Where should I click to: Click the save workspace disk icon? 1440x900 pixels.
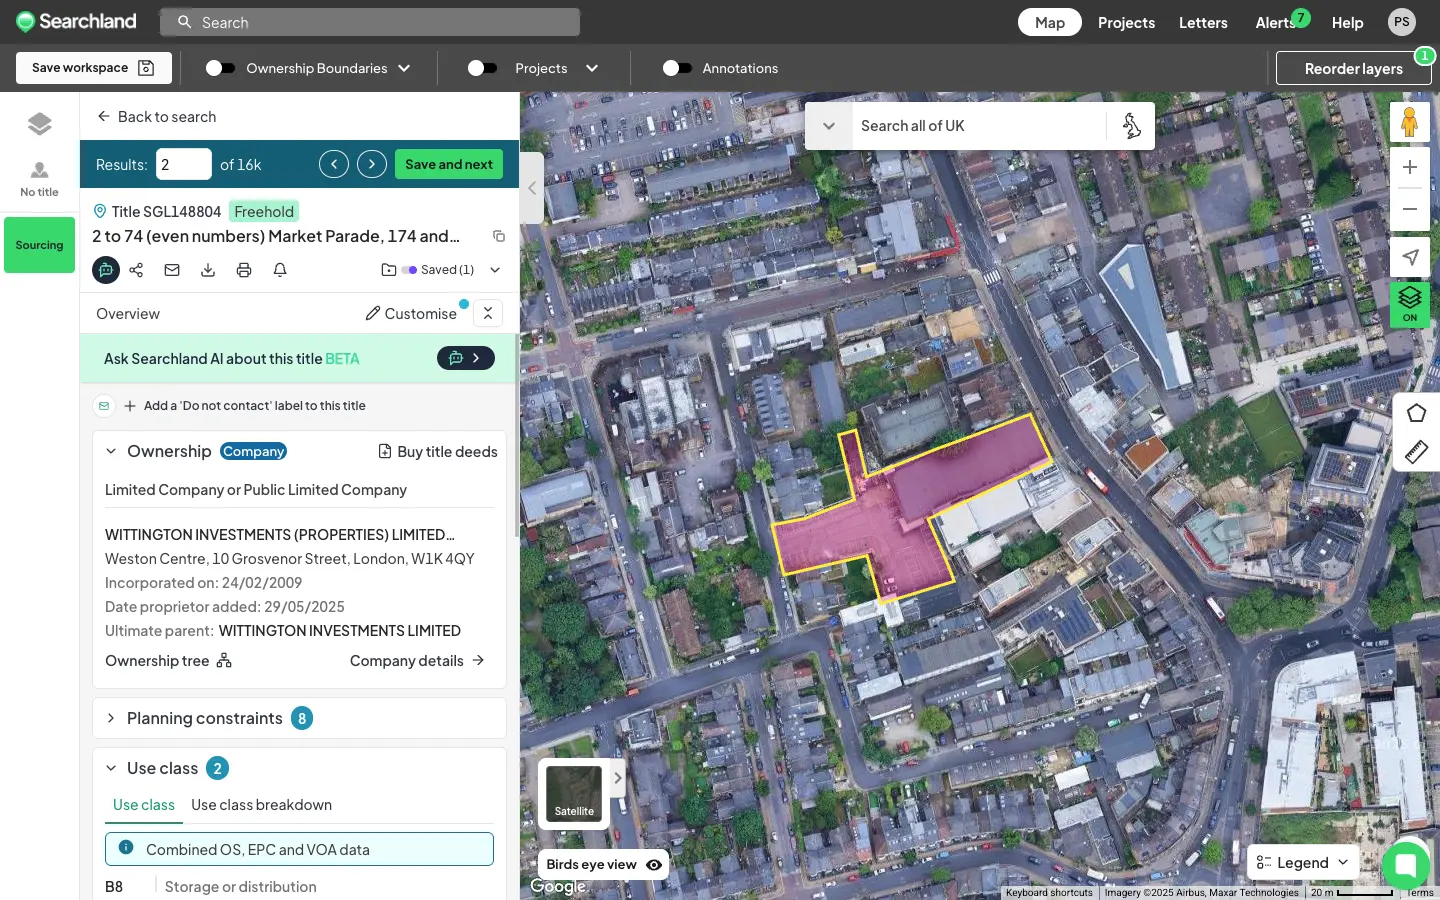pos(146,68)
